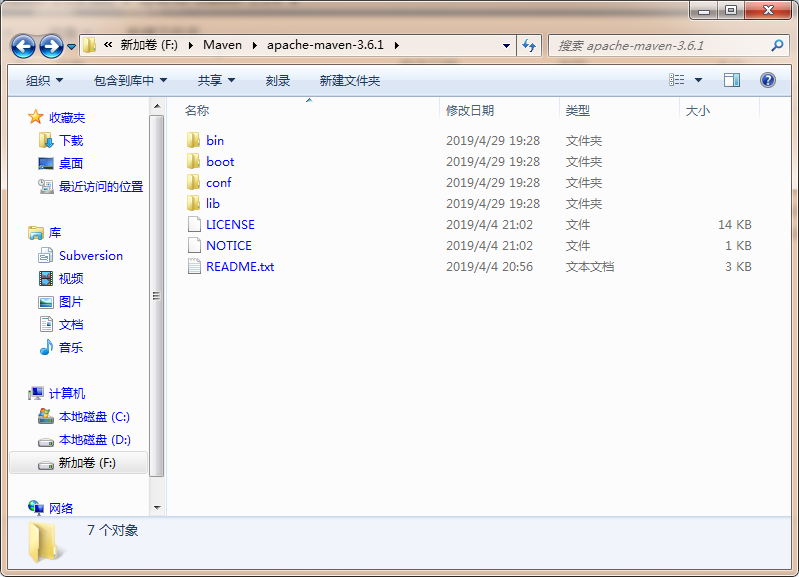Click 新建文件夹 to create a folder
The width and height of the screenshot is (799, 577).
[x=350, y=81]
